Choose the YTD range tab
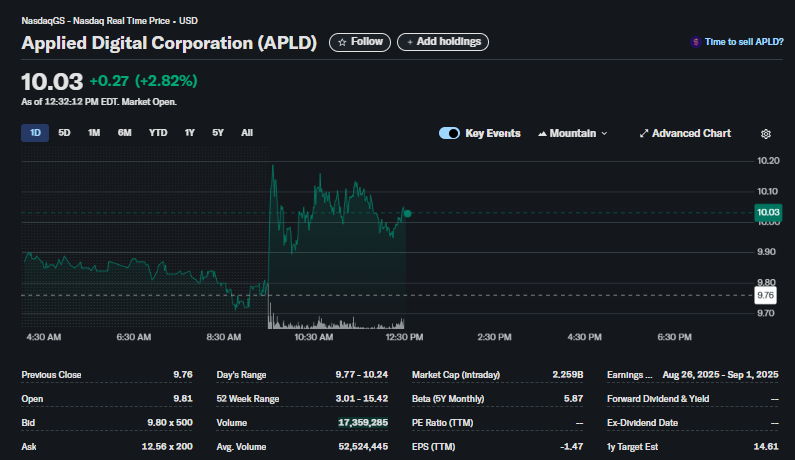Viewport: 795px width, 460px height. [x=158, y=133]
